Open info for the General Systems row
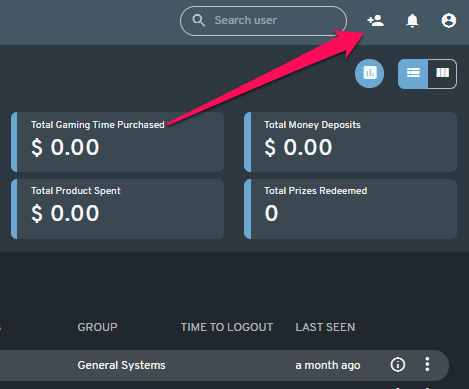The width and height of the screenshot is (469, 389). click(398, 364)
